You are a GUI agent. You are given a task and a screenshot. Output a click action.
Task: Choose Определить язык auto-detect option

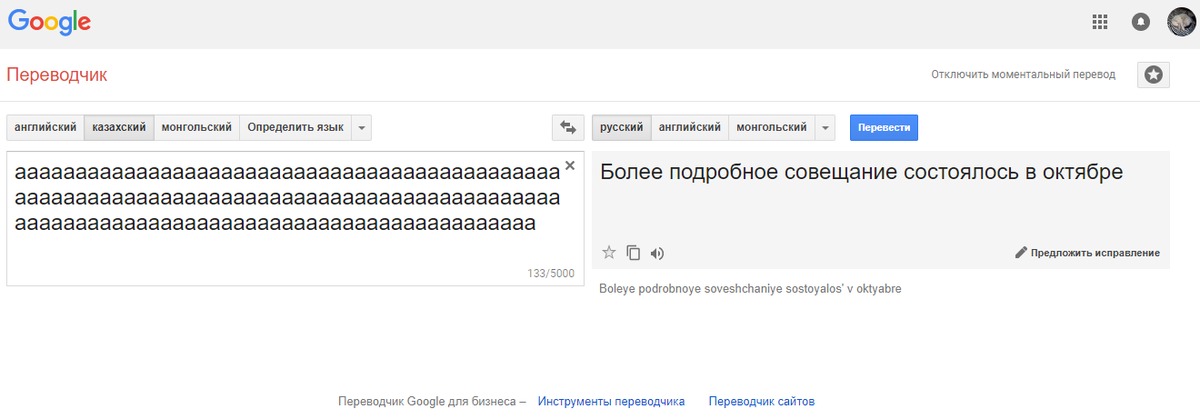coord(295,128)
